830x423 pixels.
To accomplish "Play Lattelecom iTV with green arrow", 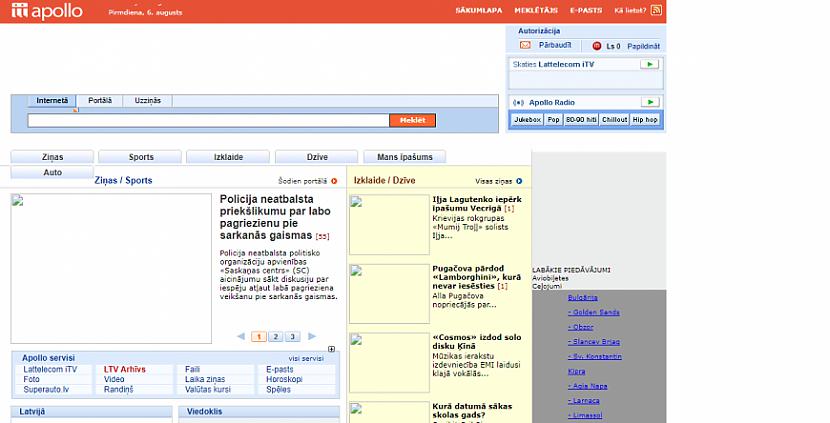I will (649, 64).
